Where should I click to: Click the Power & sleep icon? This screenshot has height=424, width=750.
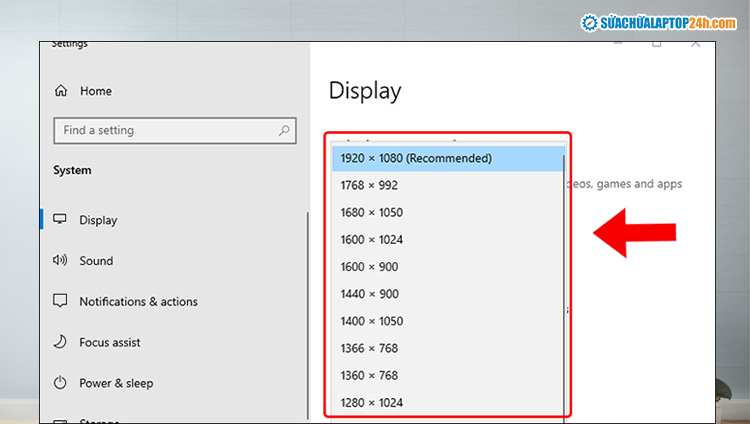click(60, 382)
